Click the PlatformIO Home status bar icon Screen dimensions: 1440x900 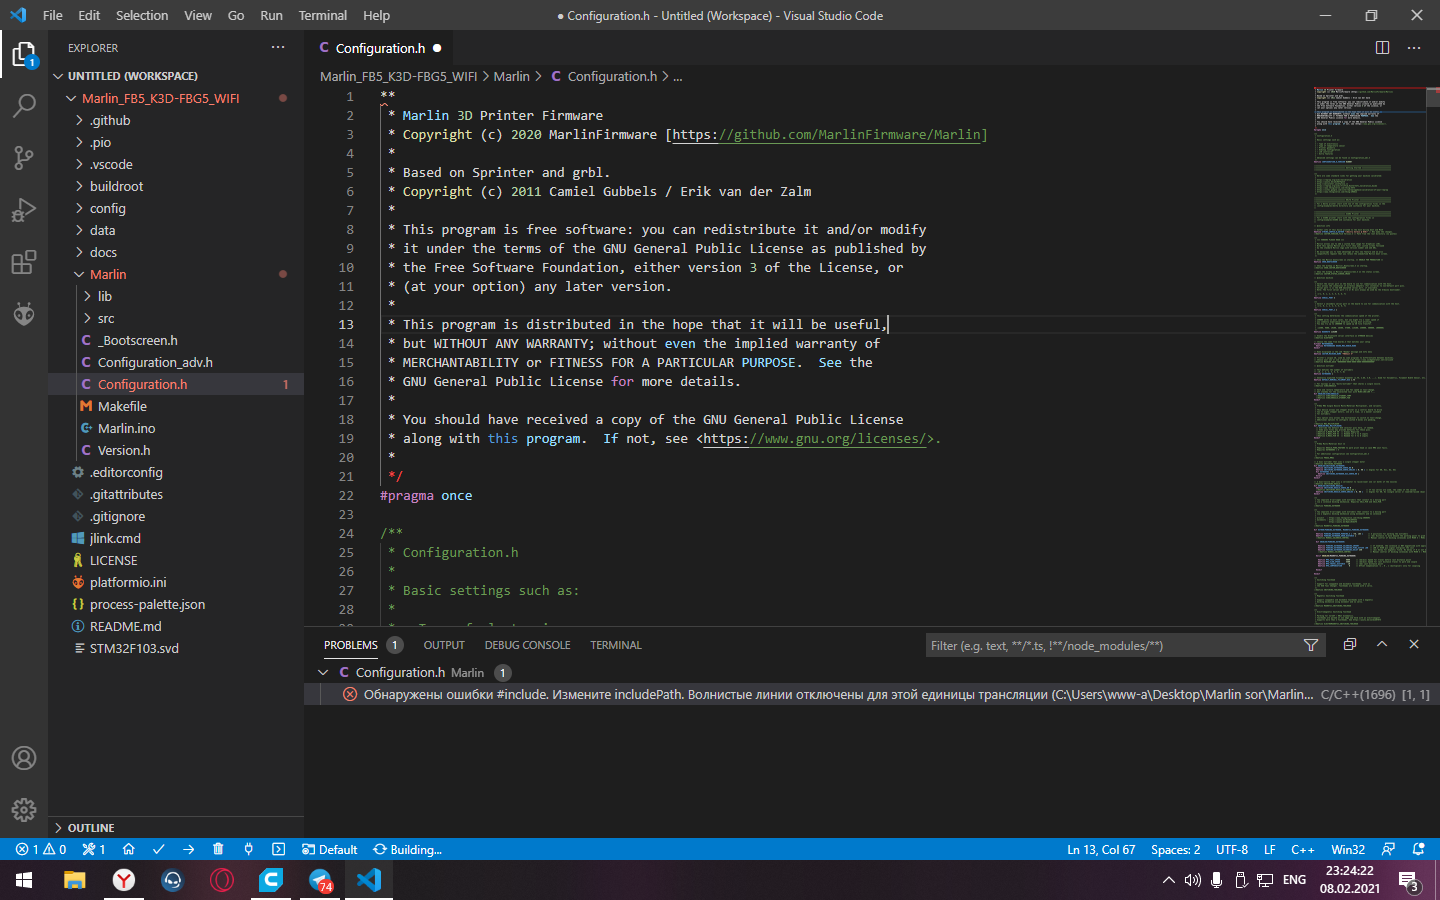click(128, 849)
